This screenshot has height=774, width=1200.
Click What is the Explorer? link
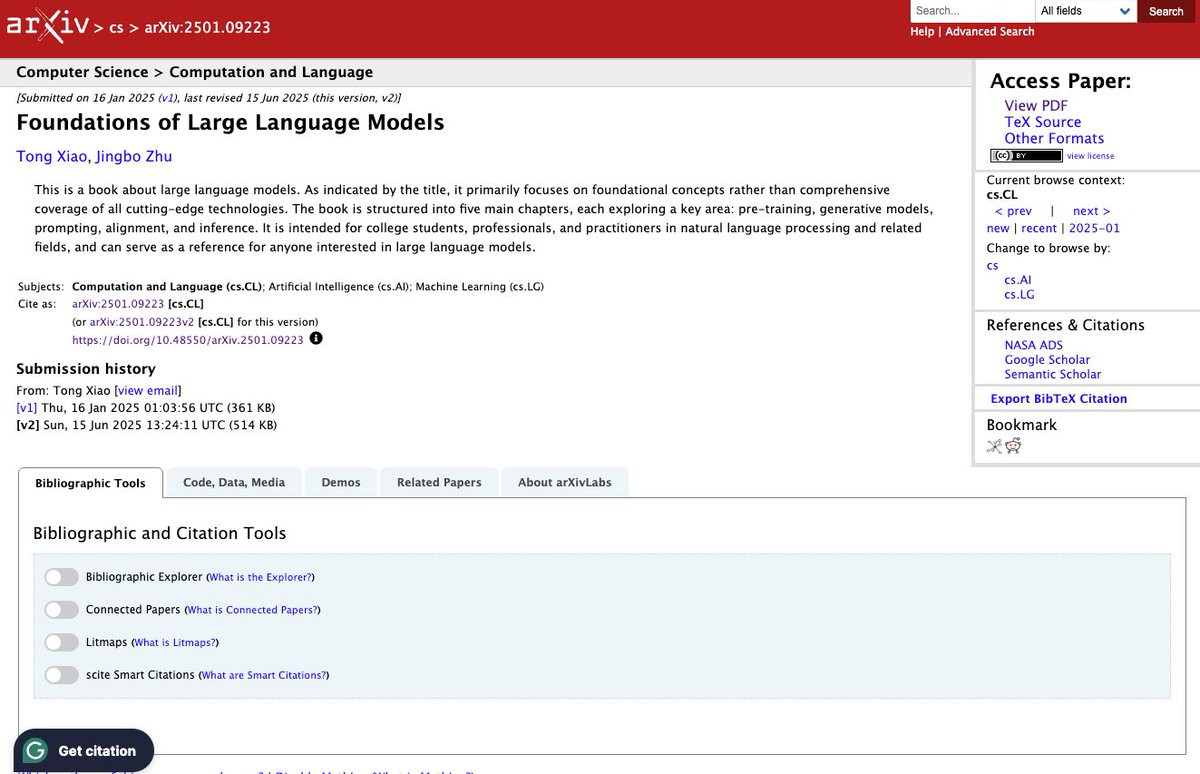(260, 577)
